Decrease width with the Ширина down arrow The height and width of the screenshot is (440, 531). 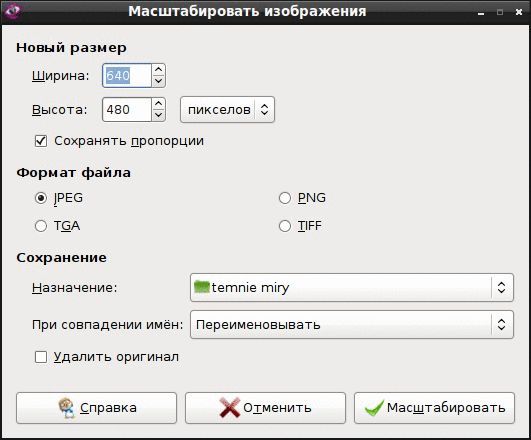tap(158, 81)
